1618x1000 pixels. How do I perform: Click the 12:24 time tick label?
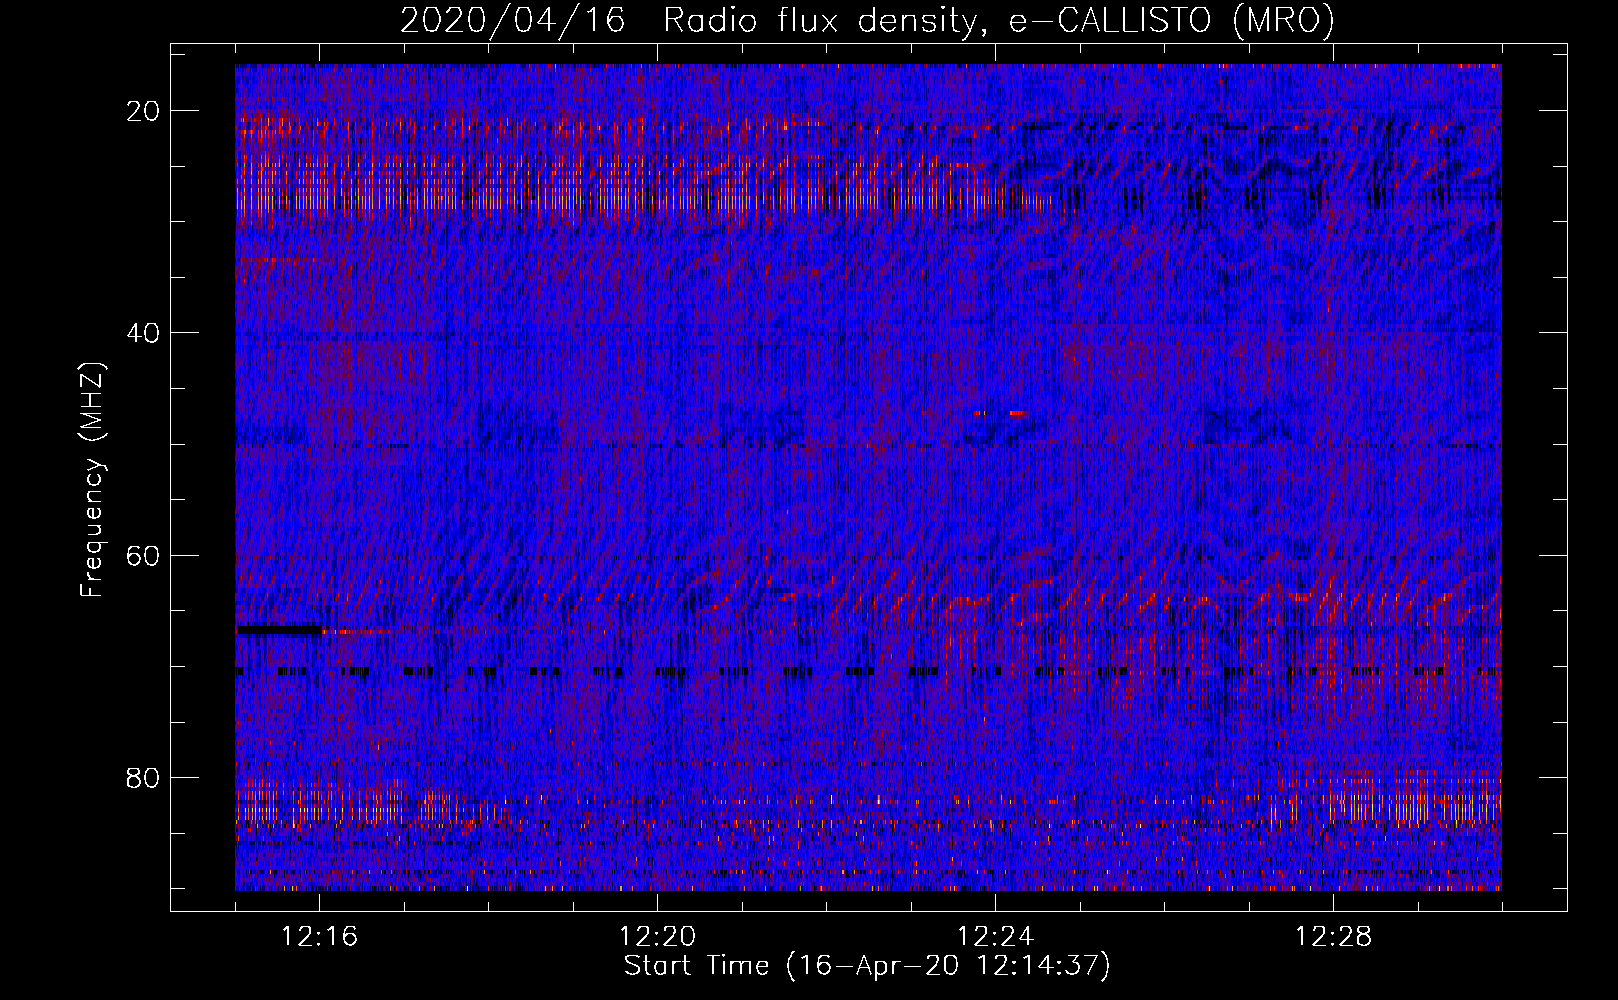[x=996, y=937]
